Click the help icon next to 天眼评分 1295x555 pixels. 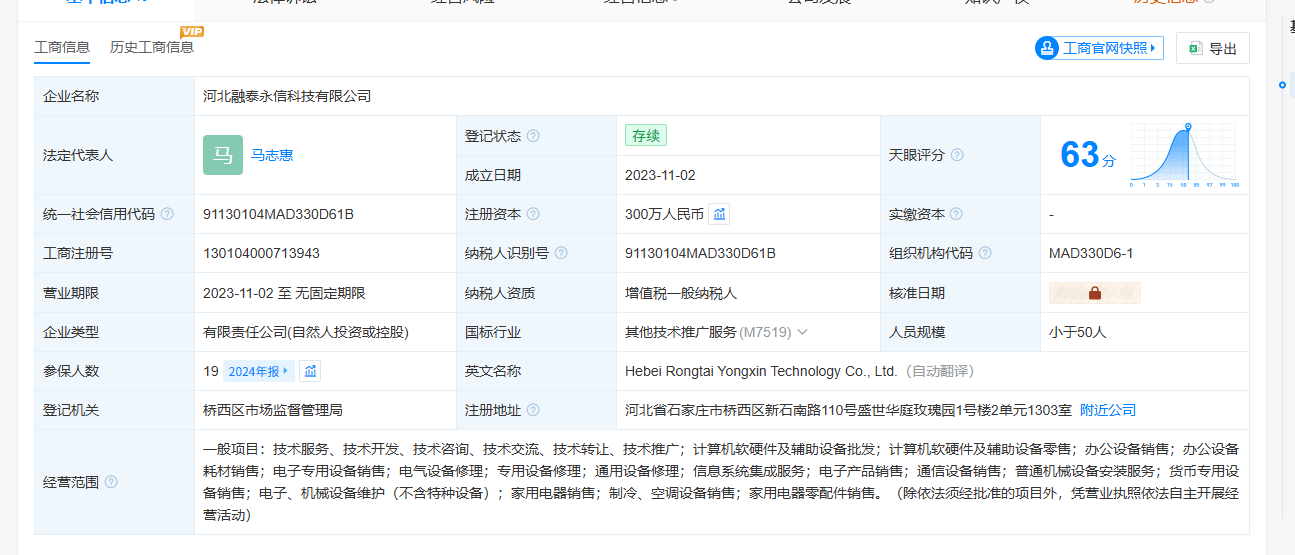957,155
